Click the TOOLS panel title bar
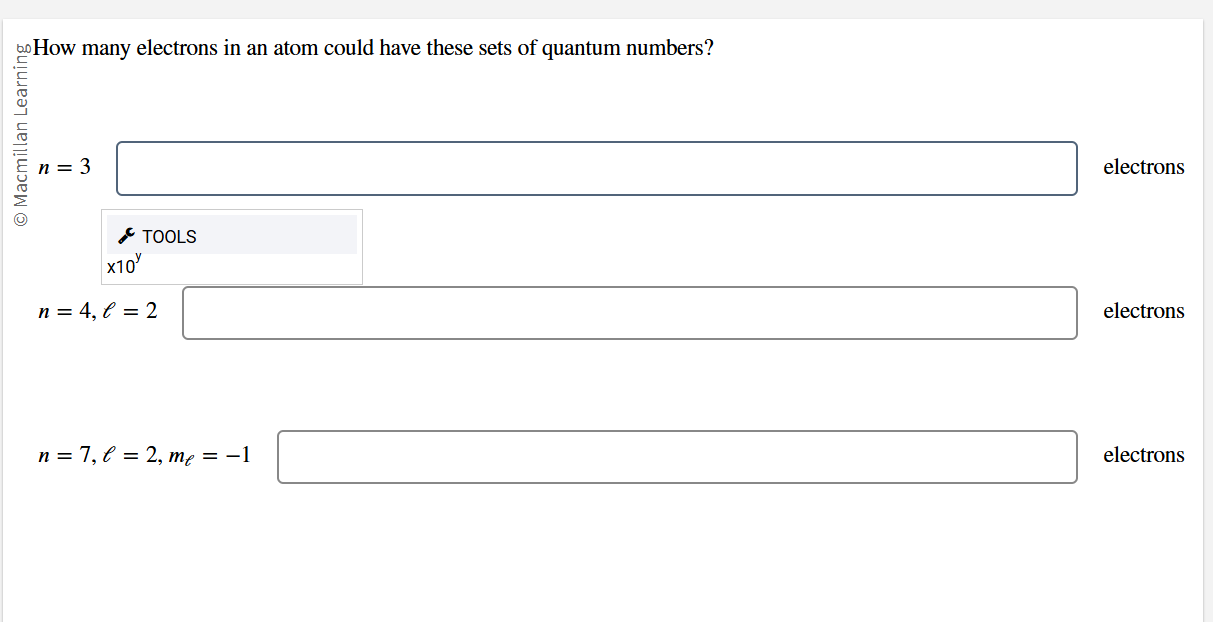The image size is (1213, 622). point(230,234)
